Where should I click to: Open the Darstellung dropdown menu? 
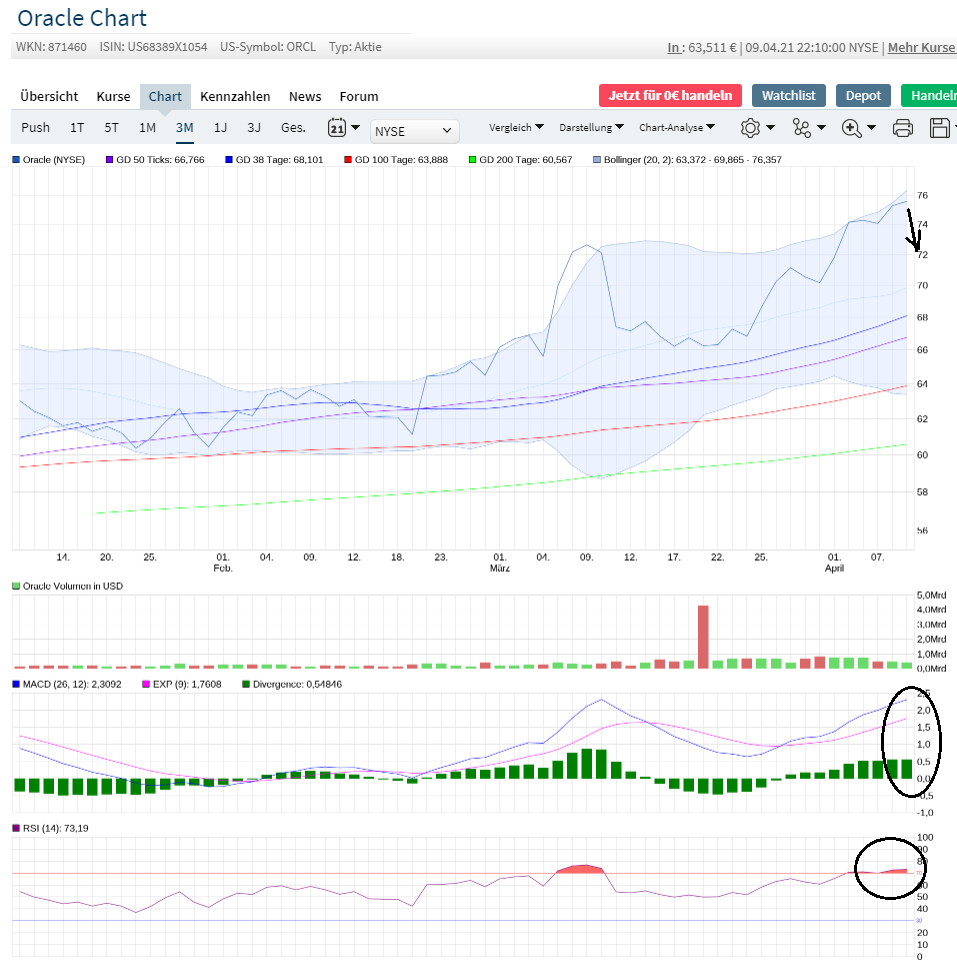[591, 127]
